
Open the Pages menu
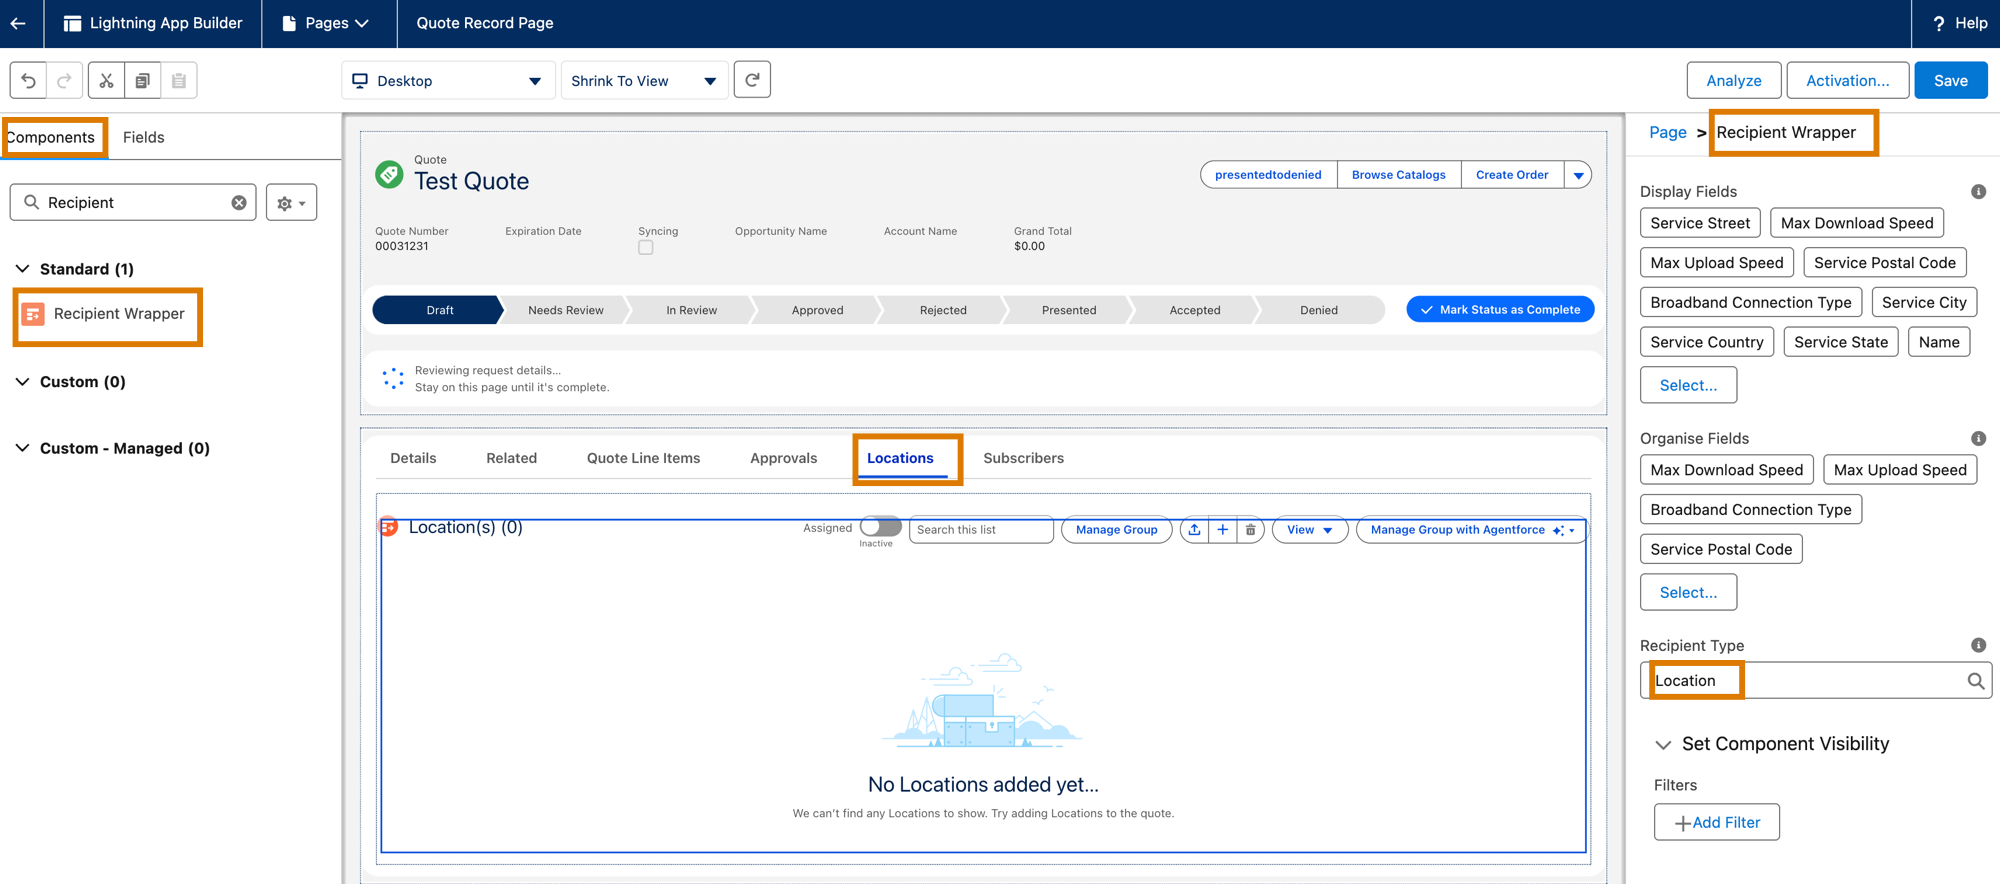[x=326, y=23]
